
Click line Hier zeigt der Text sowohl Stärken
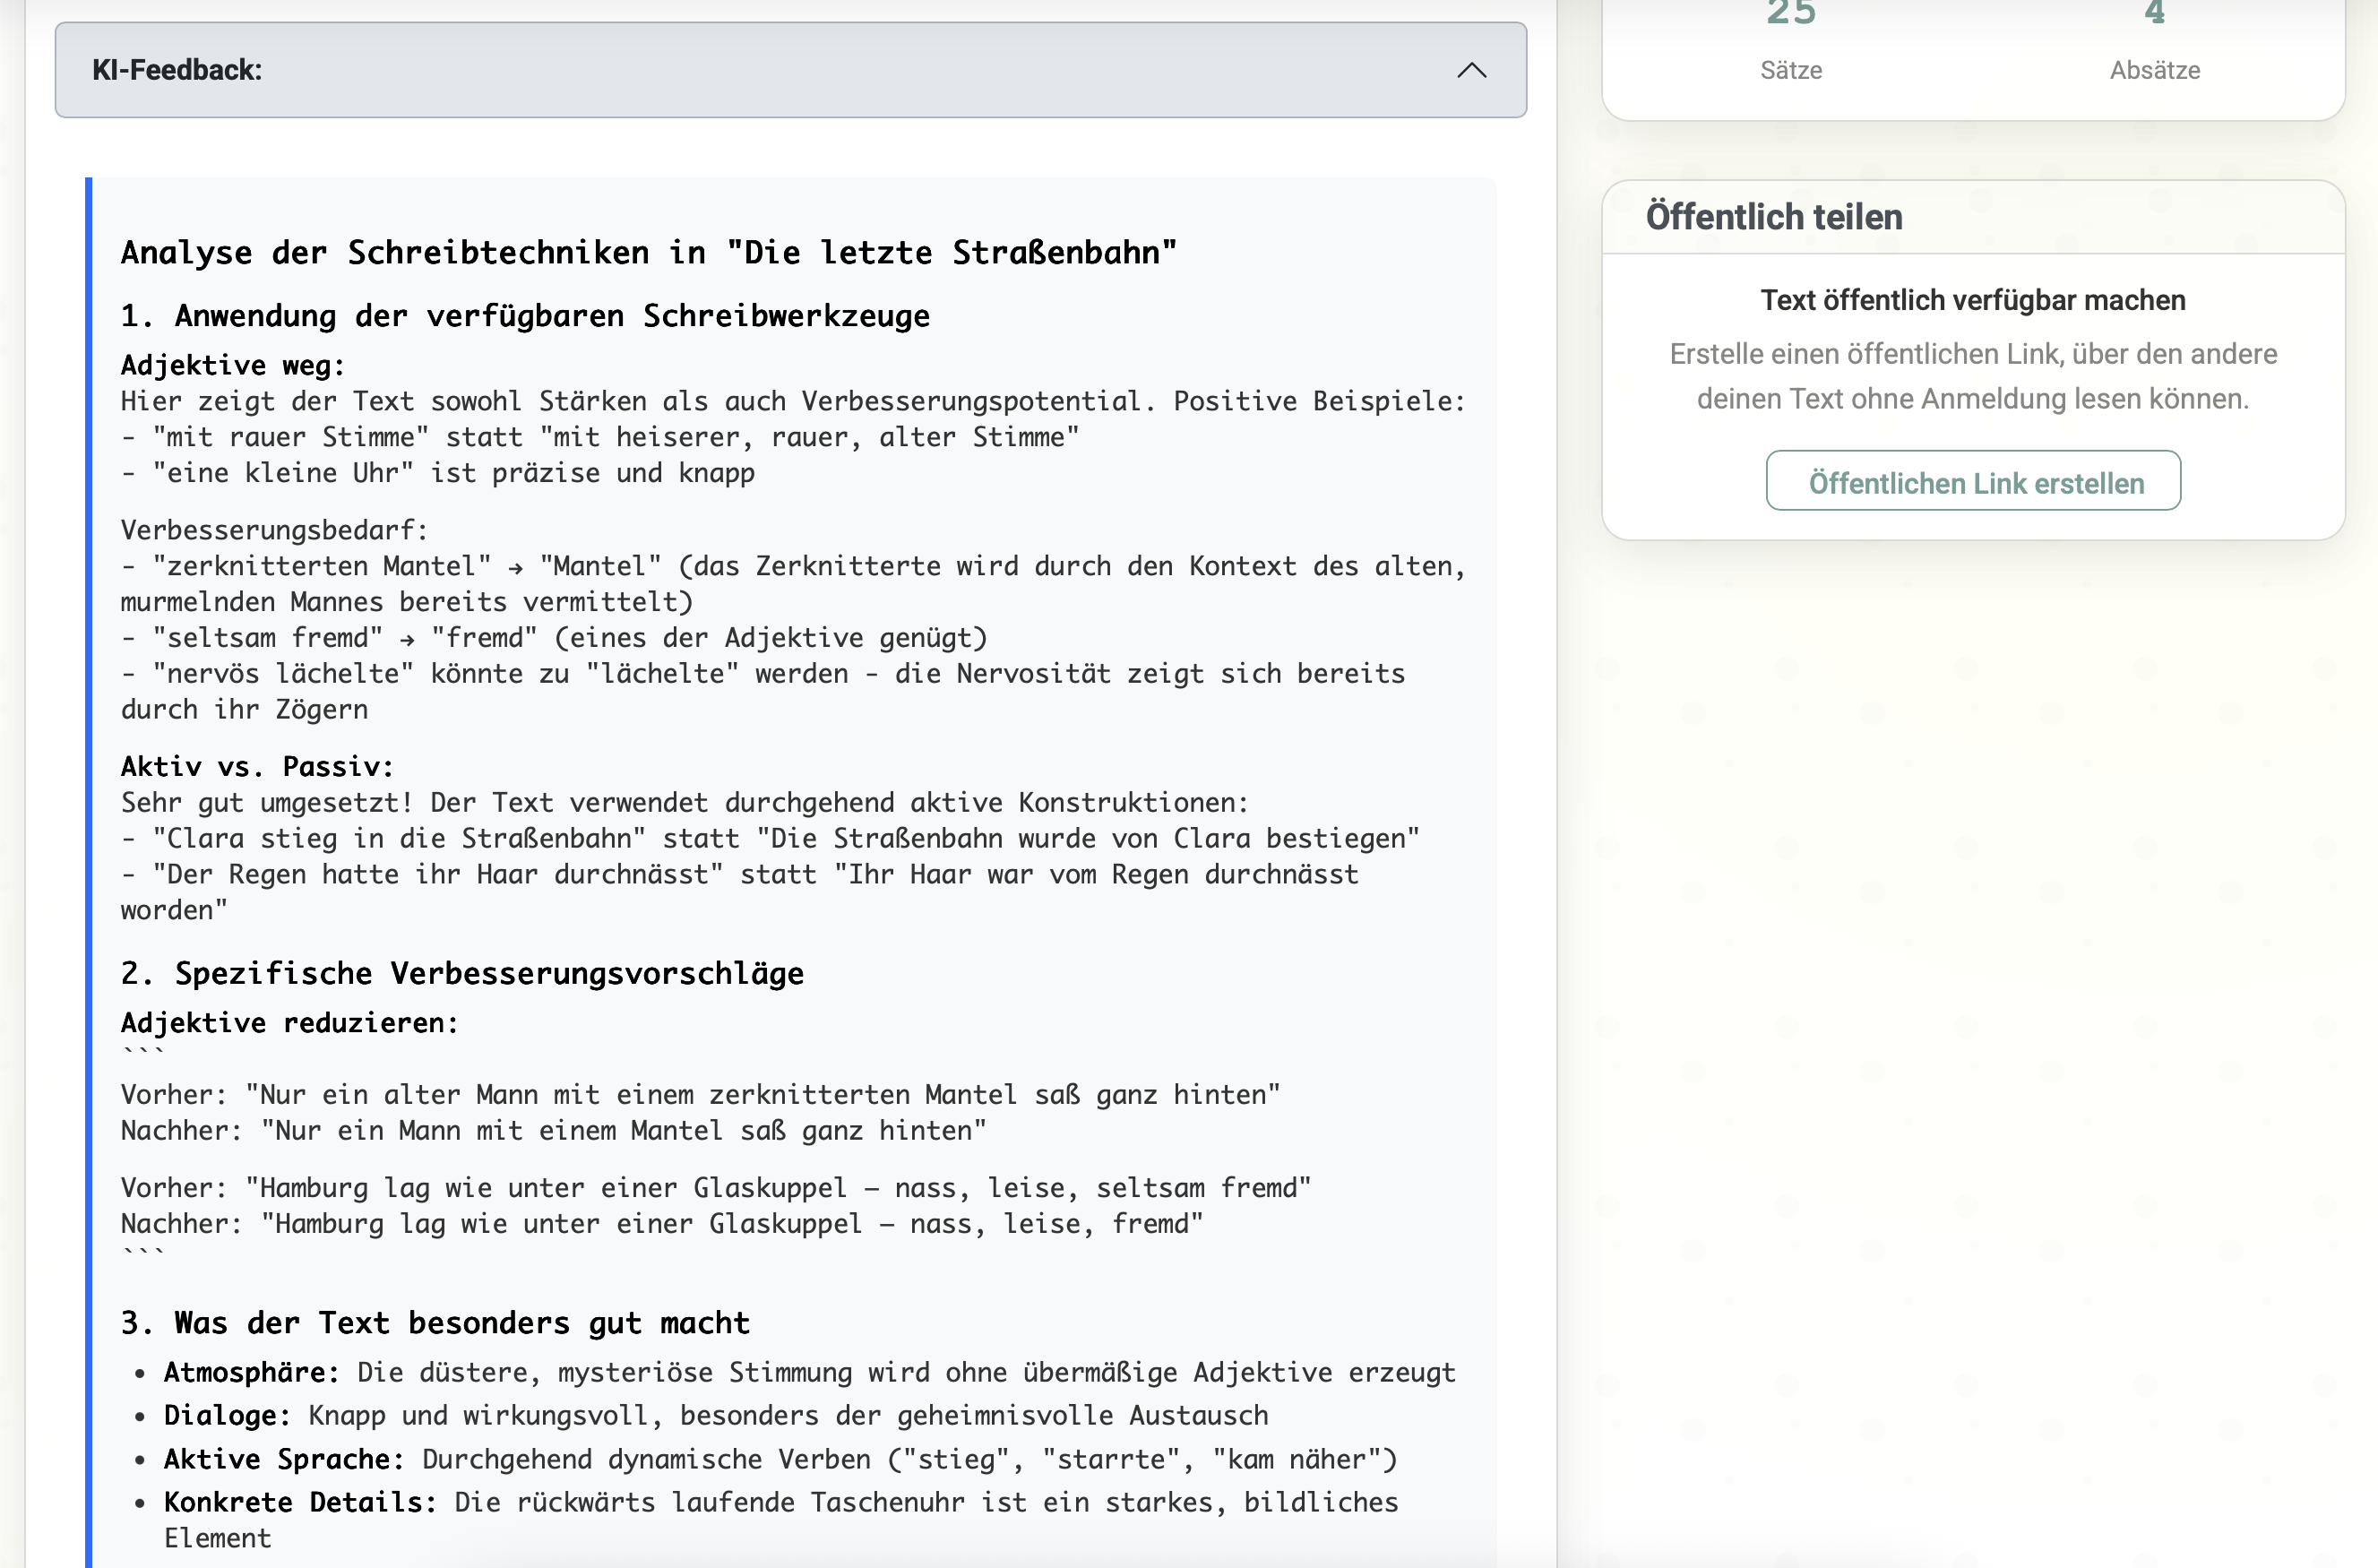(793, 401)
